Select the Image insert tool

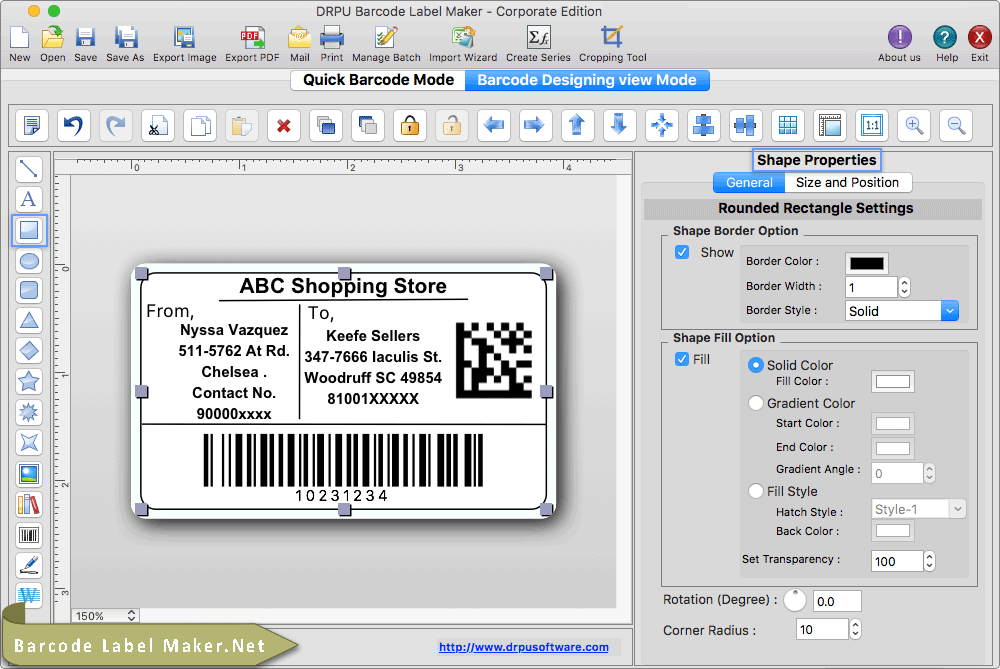point(29,474)
